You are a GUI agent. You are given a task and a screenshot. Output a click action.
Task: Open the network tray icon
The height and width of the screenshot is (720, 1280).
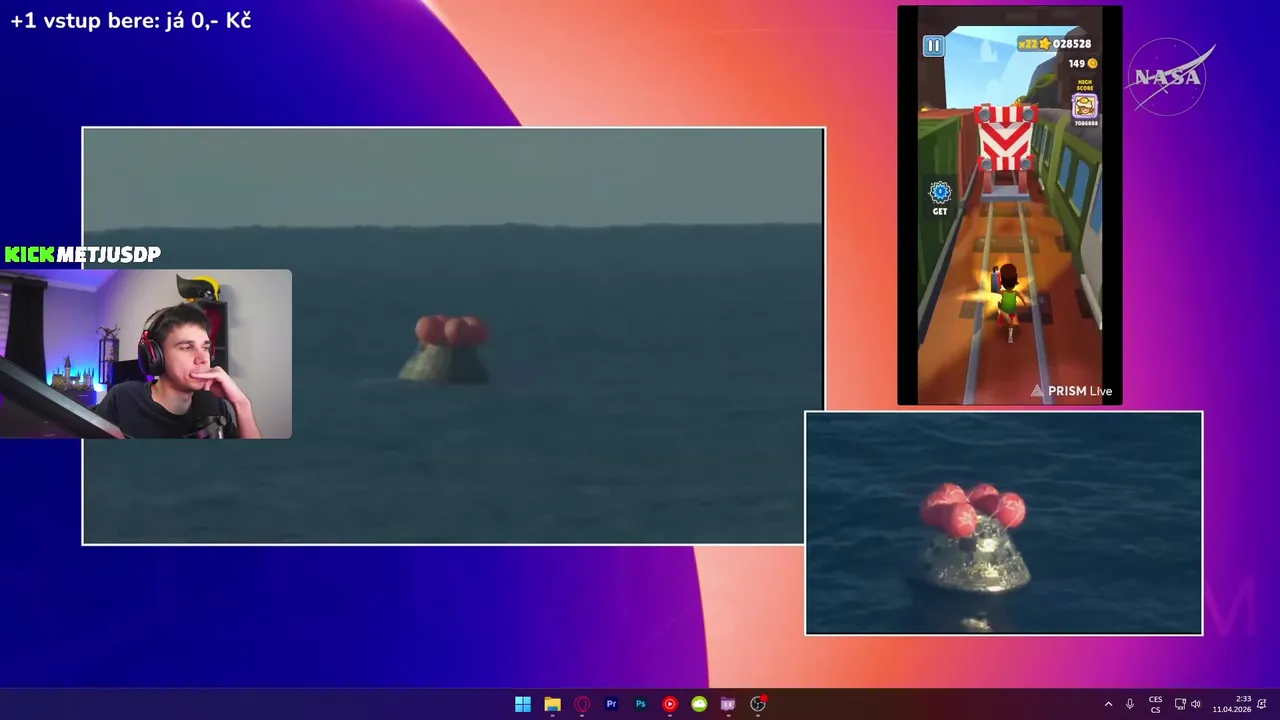pyautogui.click(x=1180, y=704)
